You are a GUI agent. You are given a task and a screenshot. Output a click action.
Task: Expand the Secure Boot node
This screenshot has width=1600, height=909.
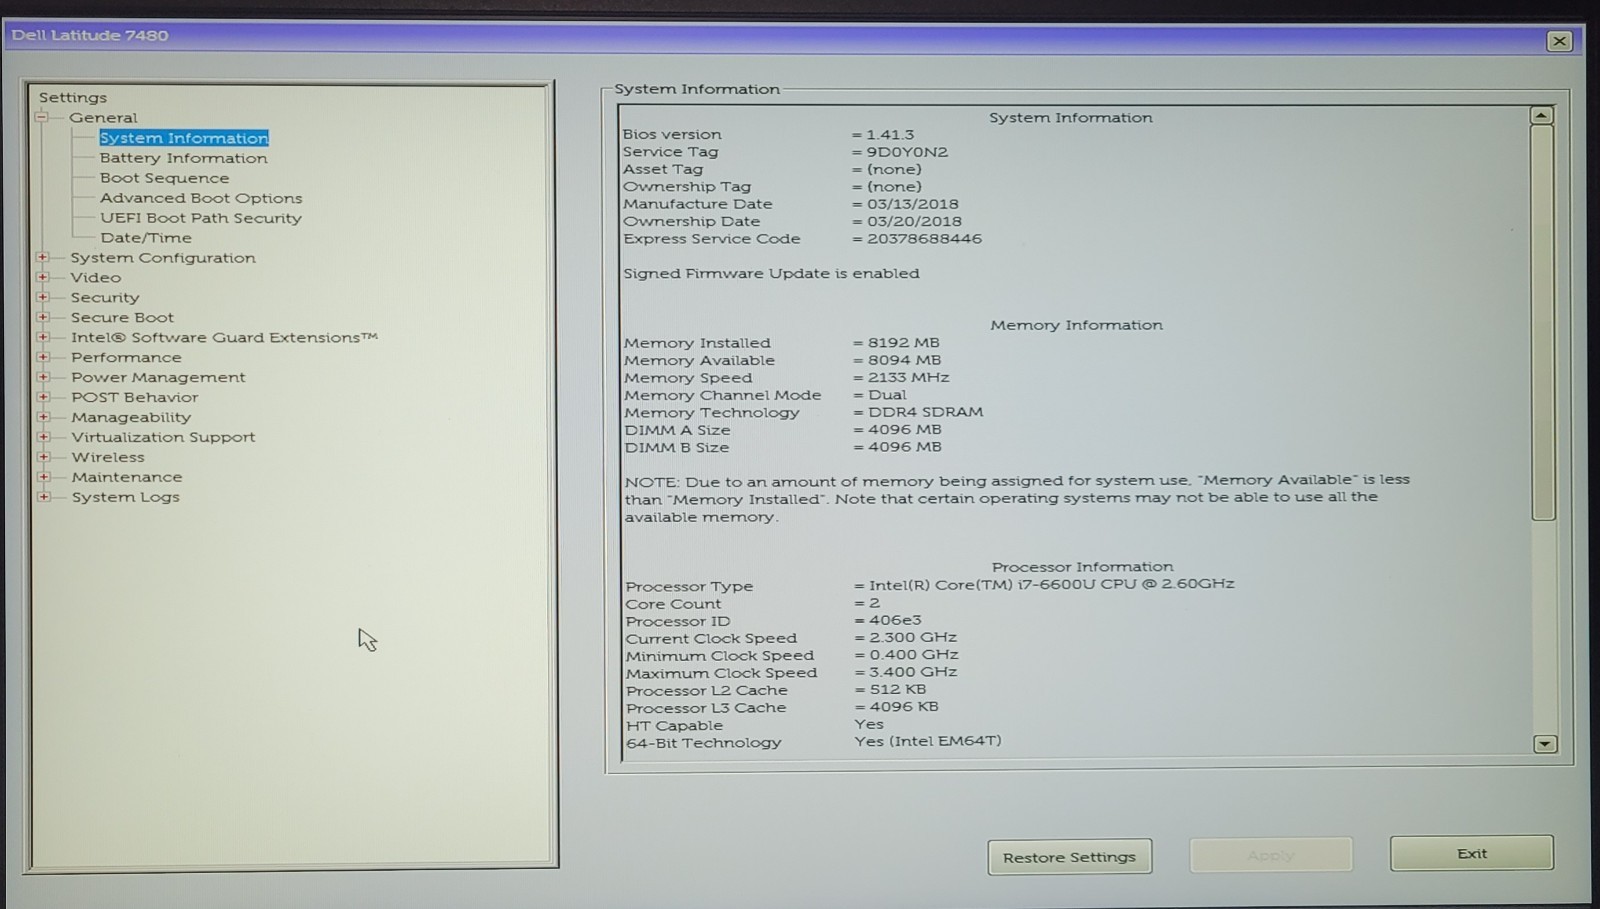[43, 318]
